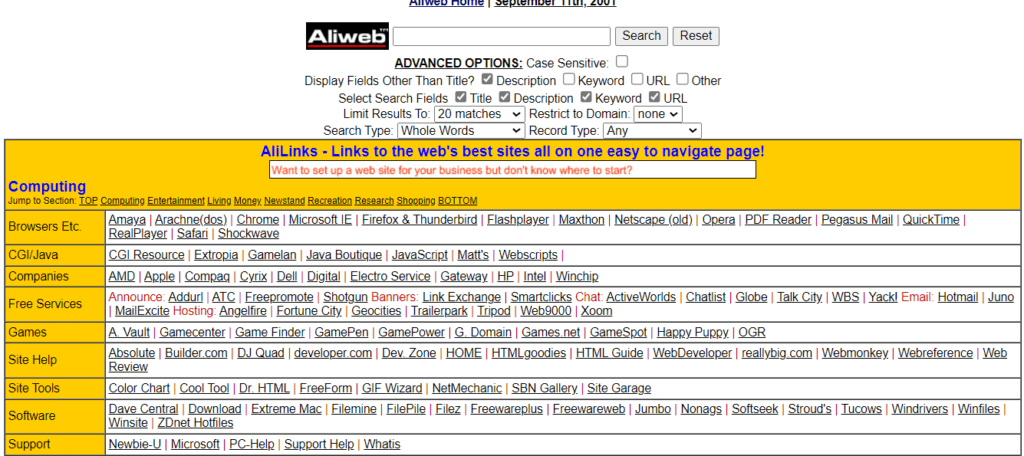Open the Addurl announce link
This screenshot has height=456, width=1024.
(185, 298)
